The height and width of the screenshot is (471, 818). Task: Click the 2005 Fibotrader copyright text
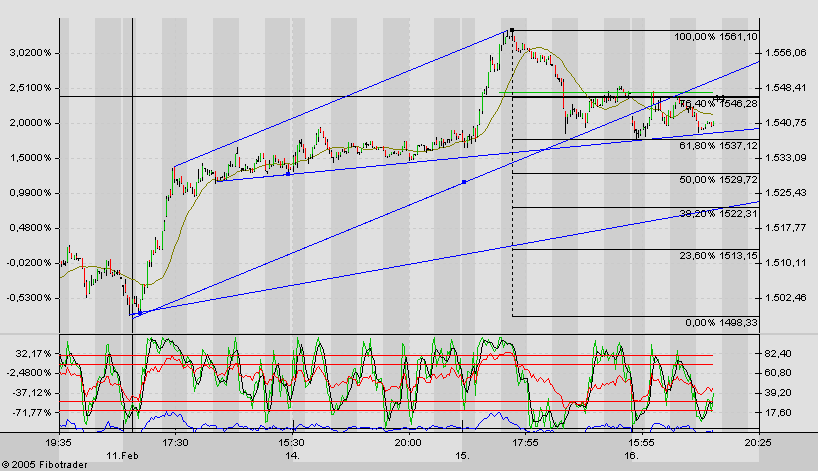click(x=44, y=465)
